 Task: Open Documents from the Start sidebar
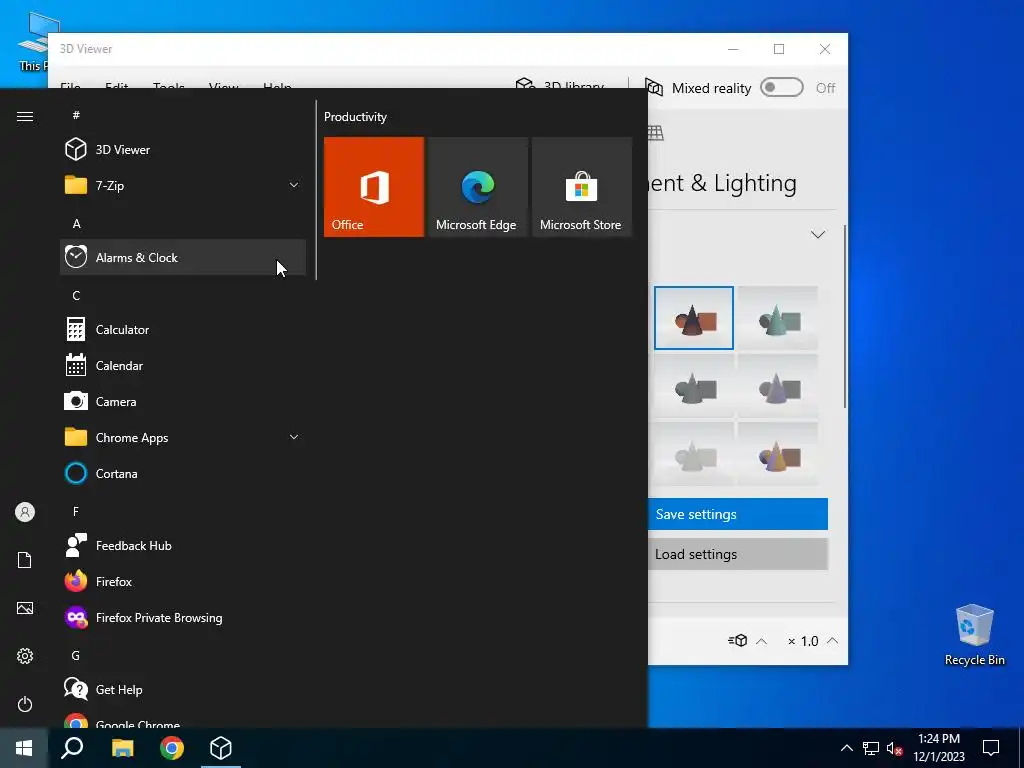(x=25, y=560)
